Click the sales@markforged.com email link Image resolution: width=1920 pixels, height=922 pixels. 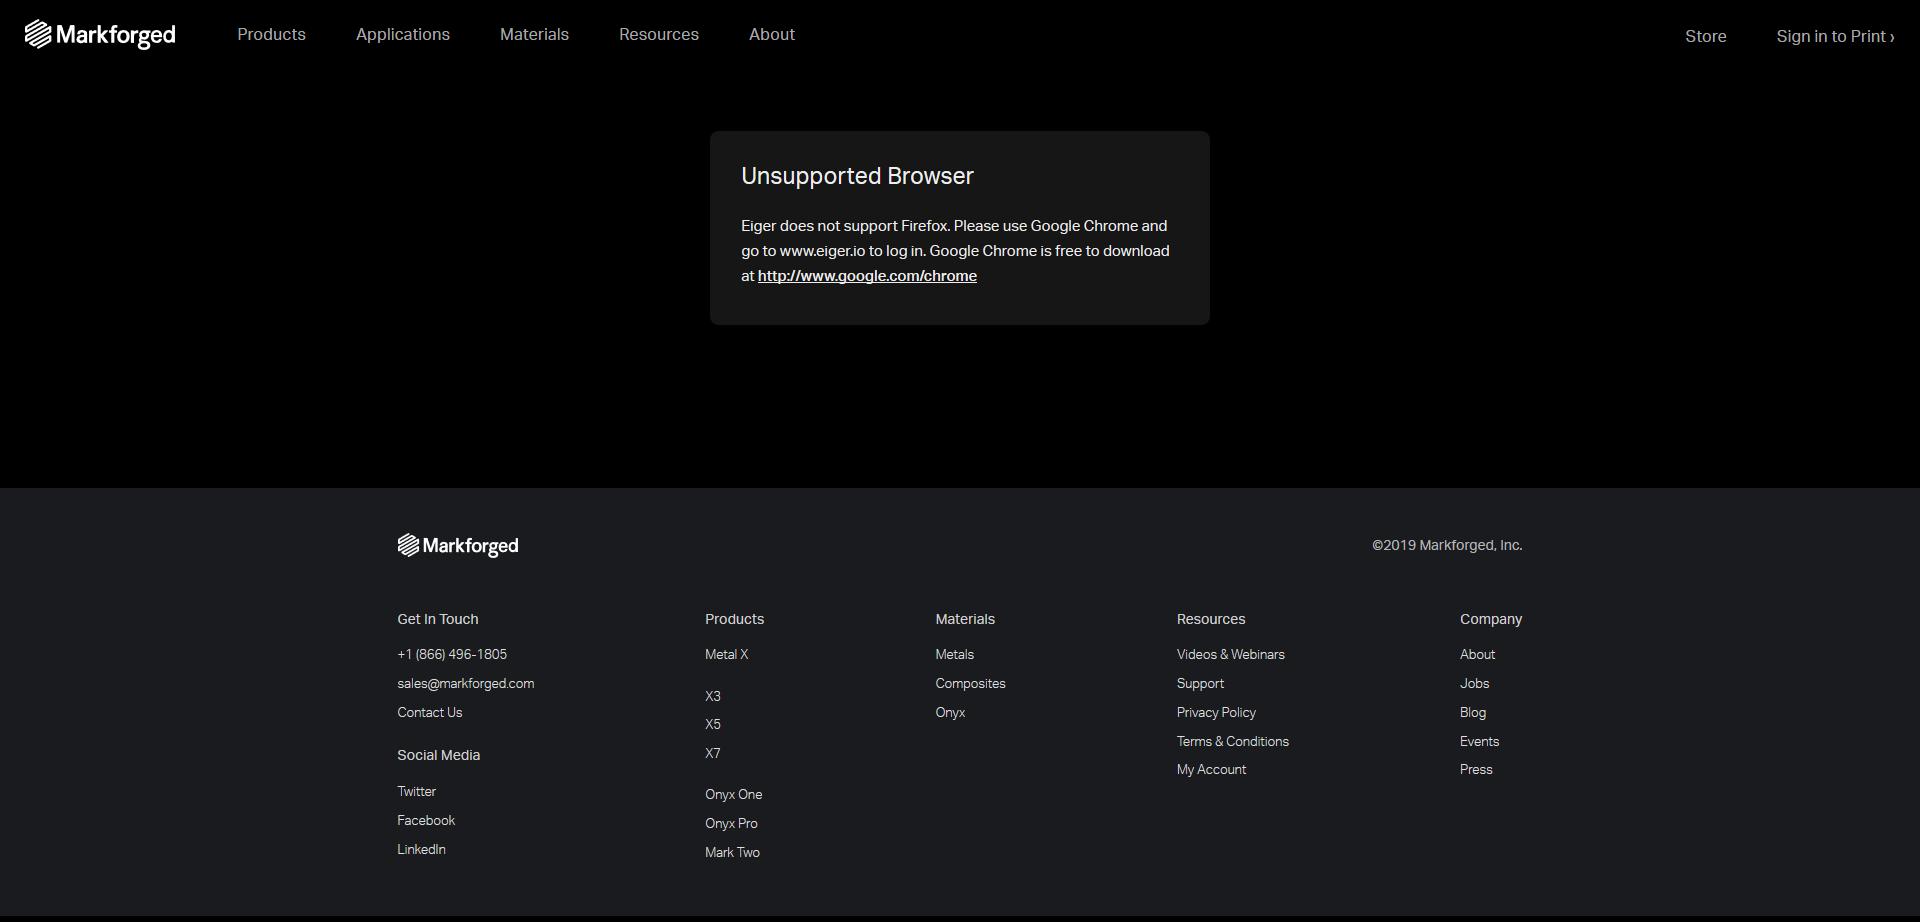(465, 683)
